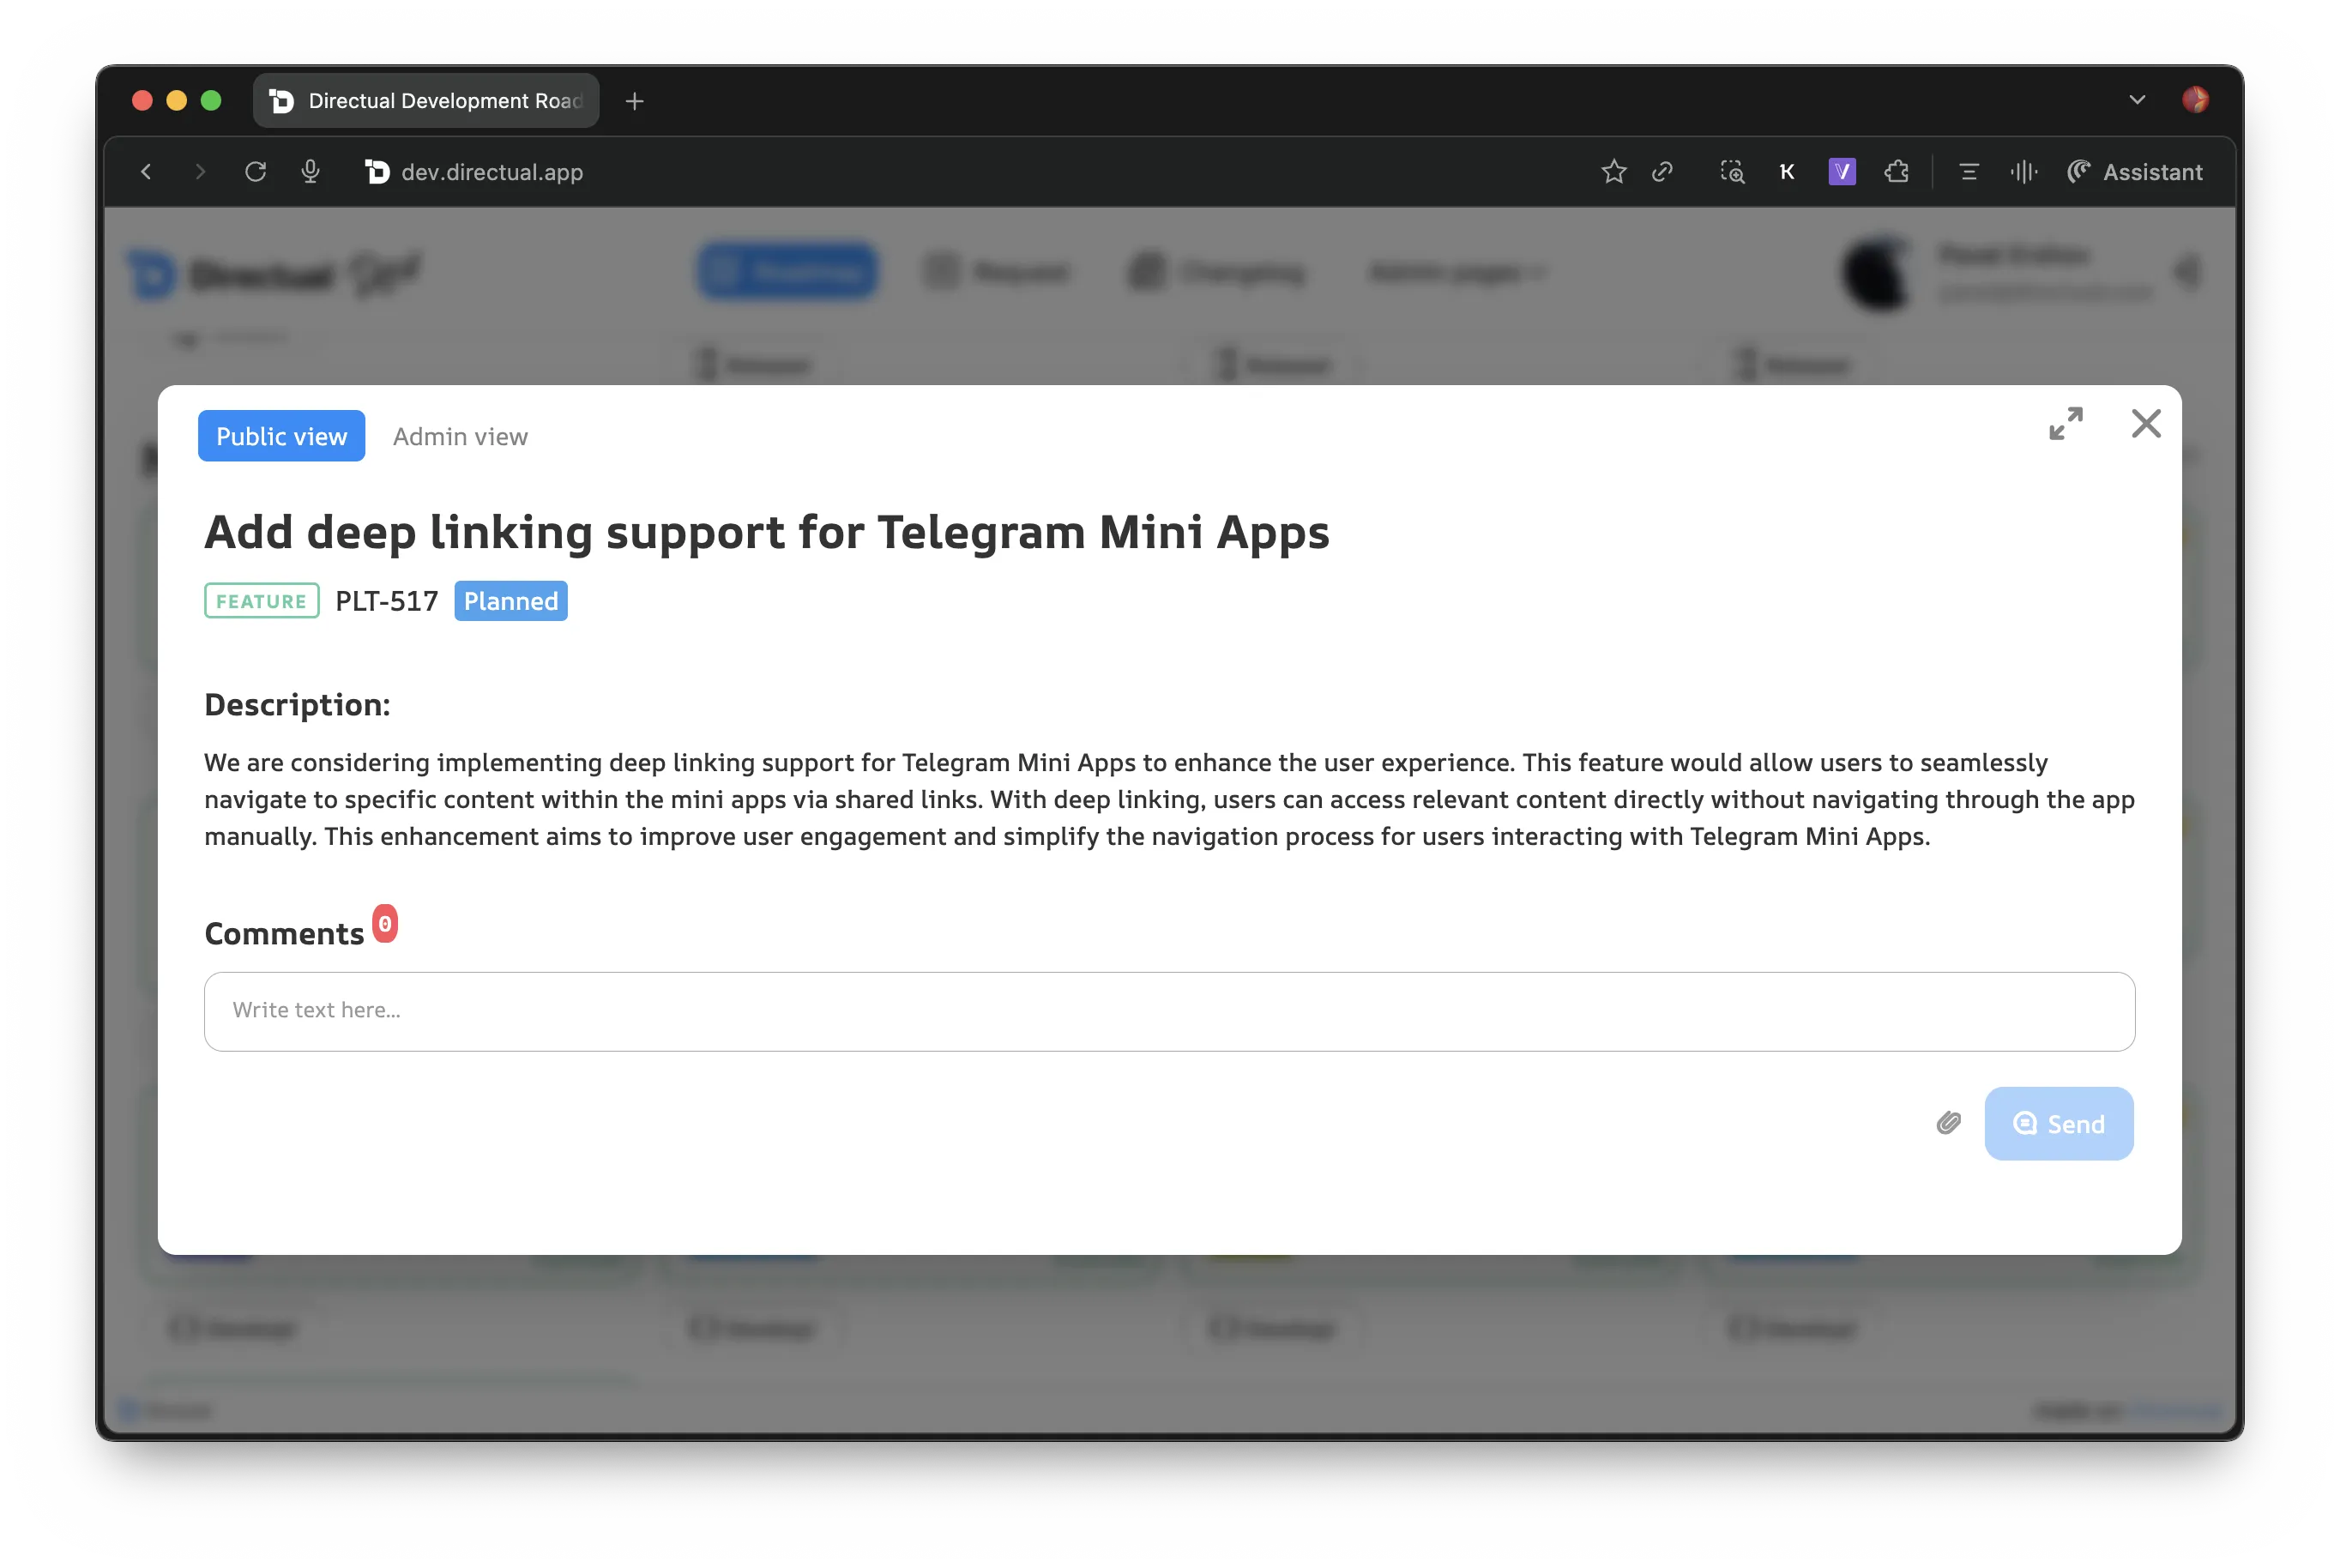Open the page search lens icon

click(x=1732, y=172)
